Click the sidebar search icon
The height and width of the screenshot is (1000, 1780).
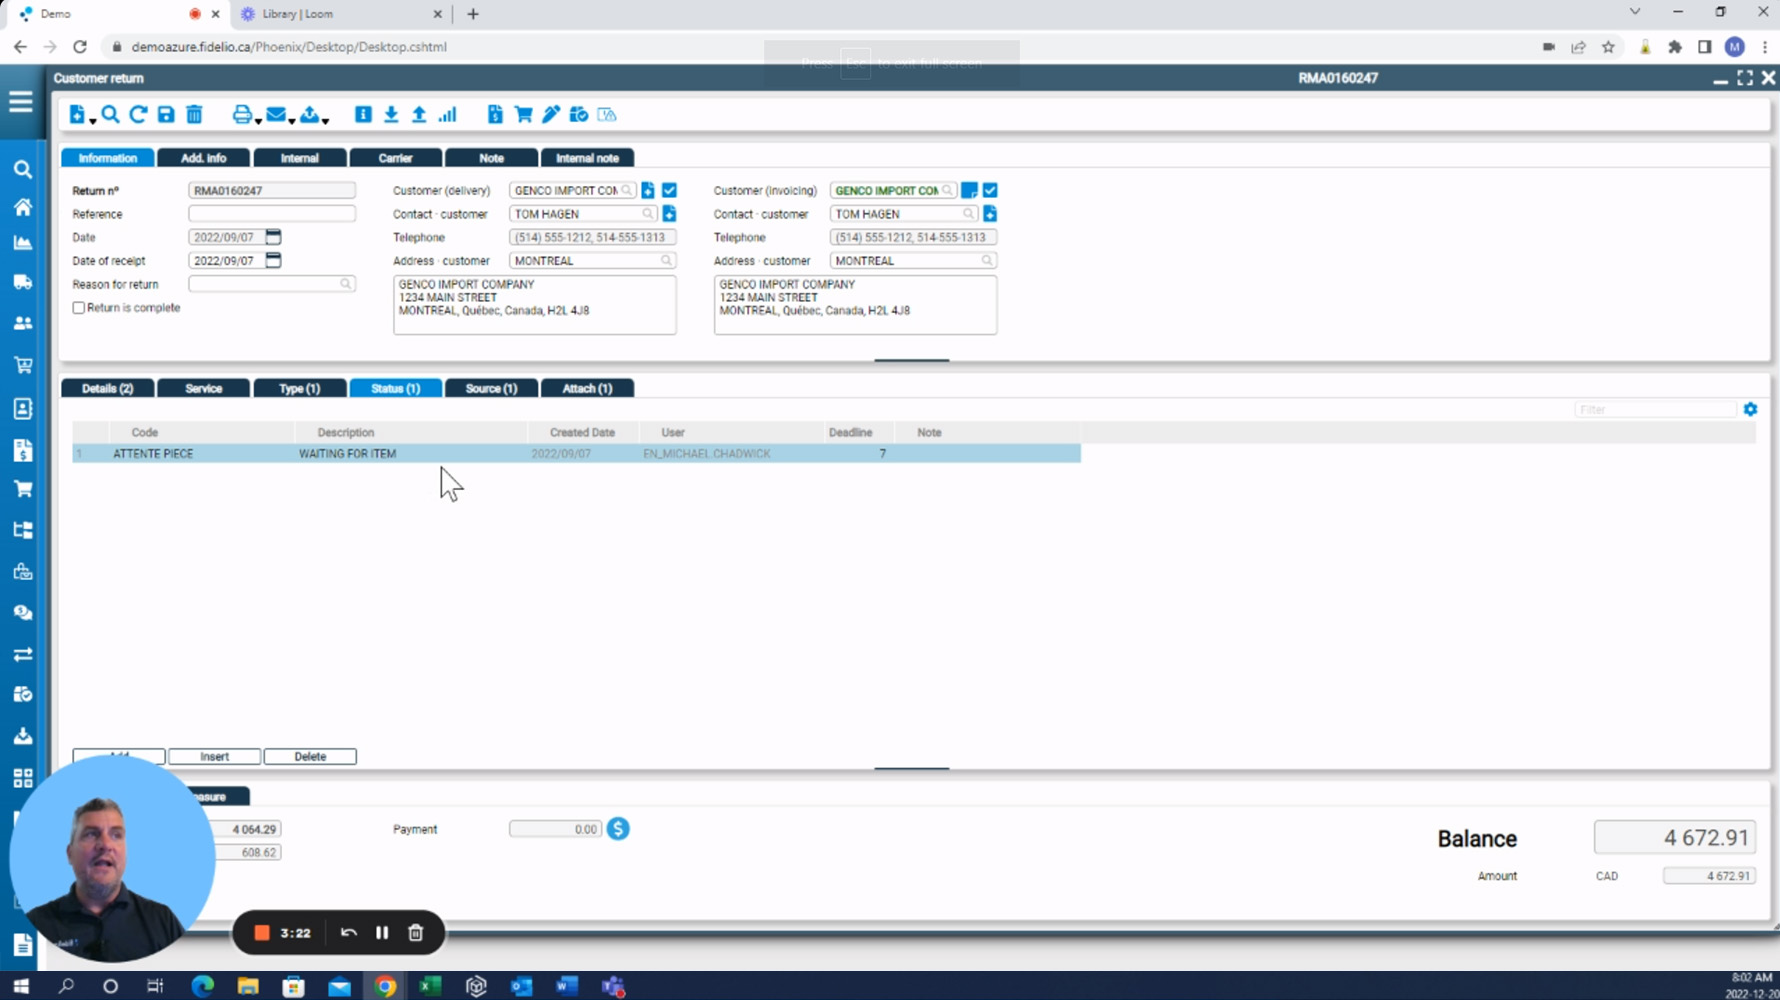[x=22, y=170]
